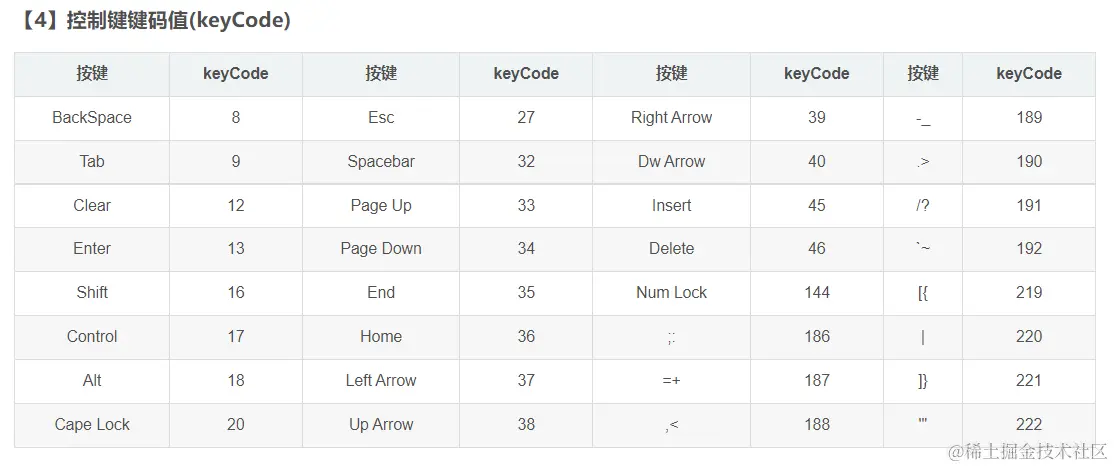Select the Page Up cell

tap(381, 206)
